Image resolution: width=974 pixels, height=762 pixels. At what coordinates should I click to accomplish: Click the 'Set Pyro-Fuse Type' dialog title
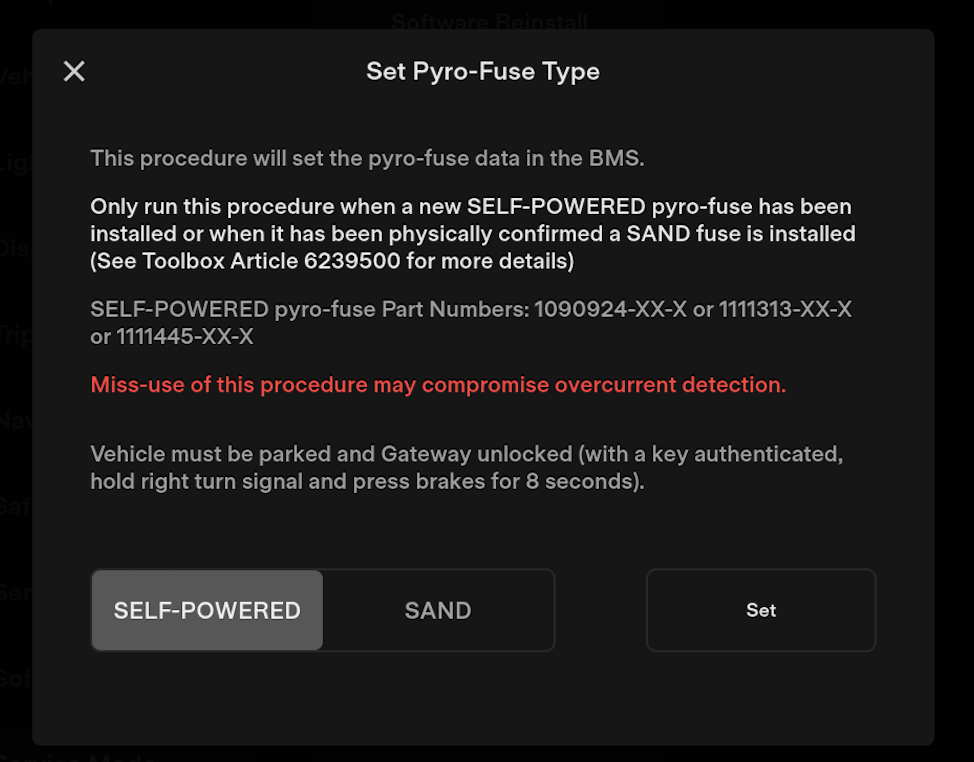483,72
